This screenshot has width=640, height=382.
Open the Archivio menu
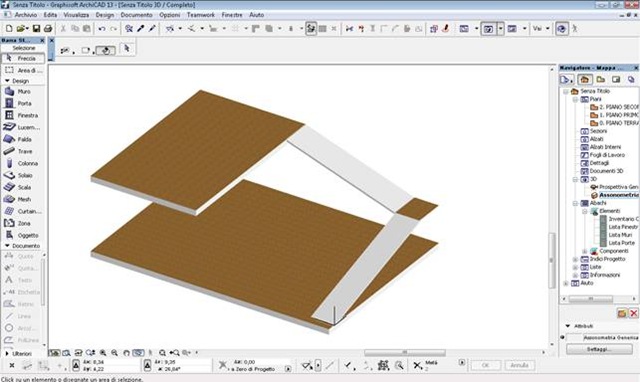[26, 15]
